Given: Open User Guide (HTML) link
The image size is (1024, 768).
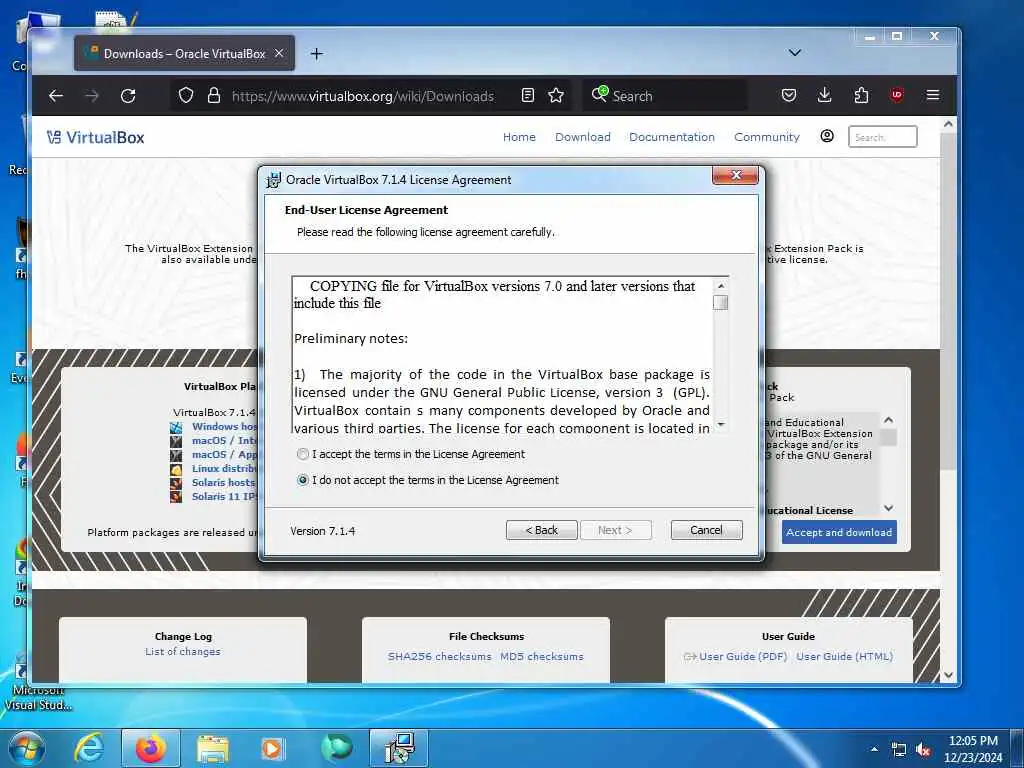Looking at the screenshot, I should coord(844,656).
